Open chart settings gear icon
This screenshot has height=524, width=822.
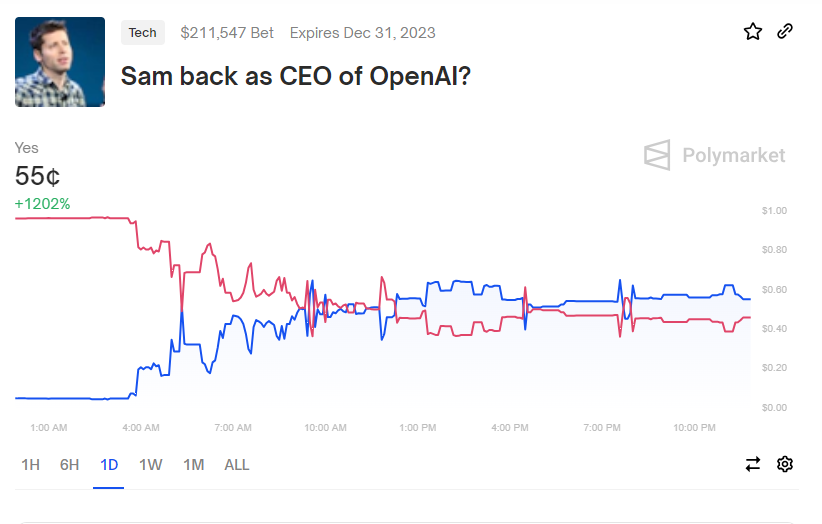[x=785, y=464]
